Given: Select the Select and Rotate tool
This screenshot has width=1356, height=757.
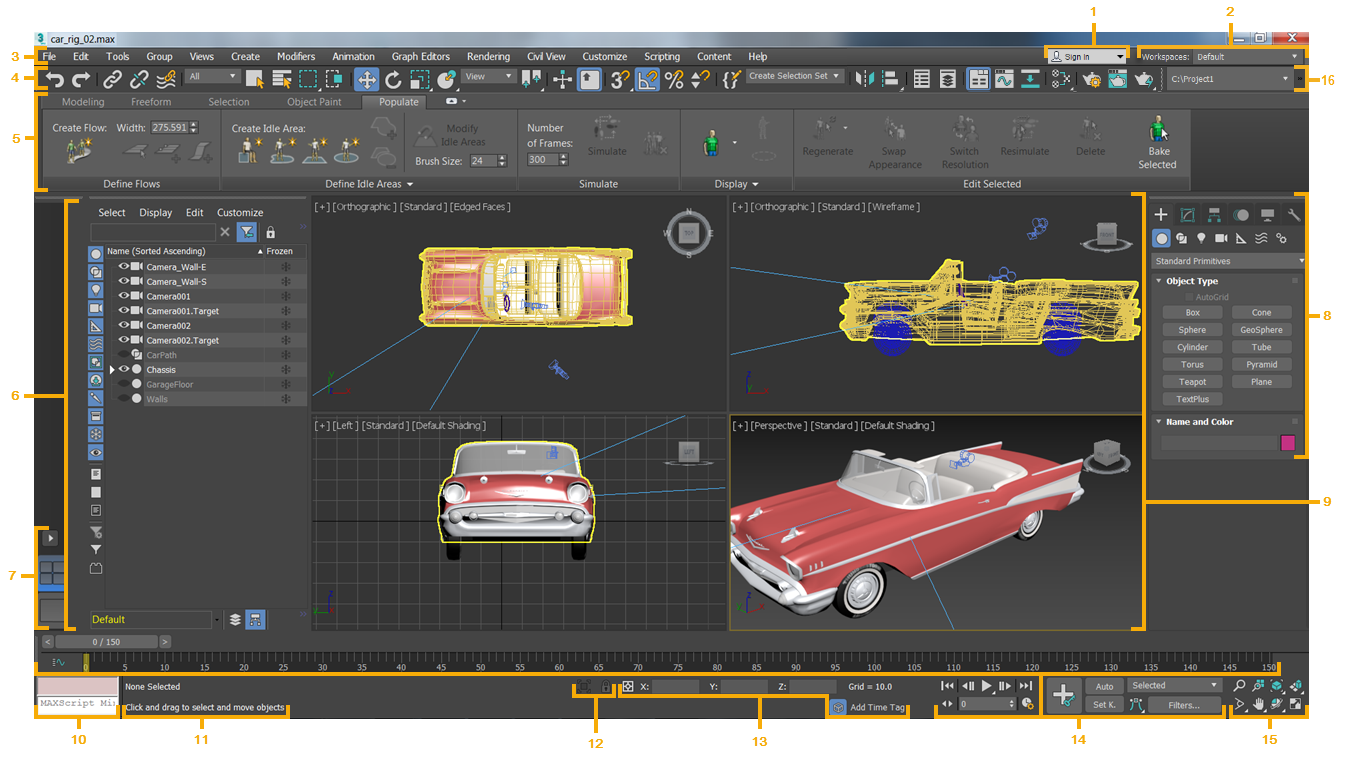Looking at the screenshot, I should point(392,78).
